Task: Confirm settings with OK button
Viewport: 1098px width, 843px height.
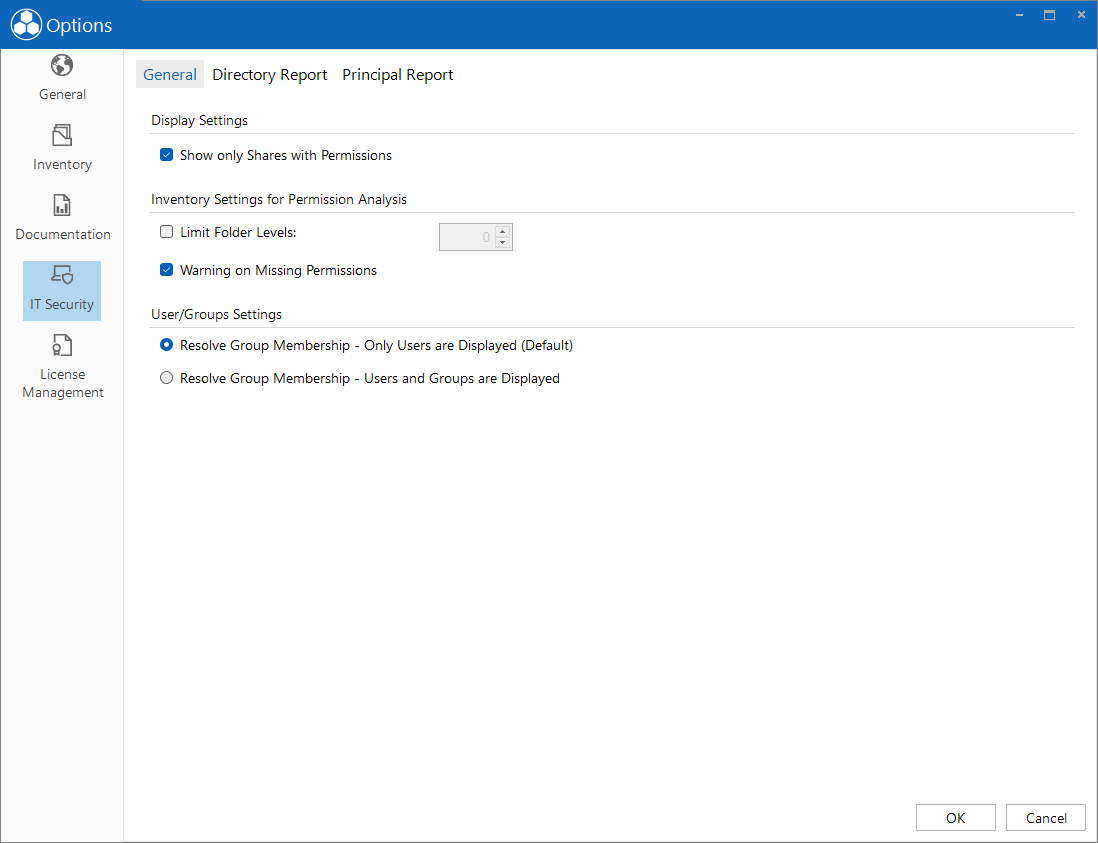Action: pyautogui.click(x=955, y=818)
